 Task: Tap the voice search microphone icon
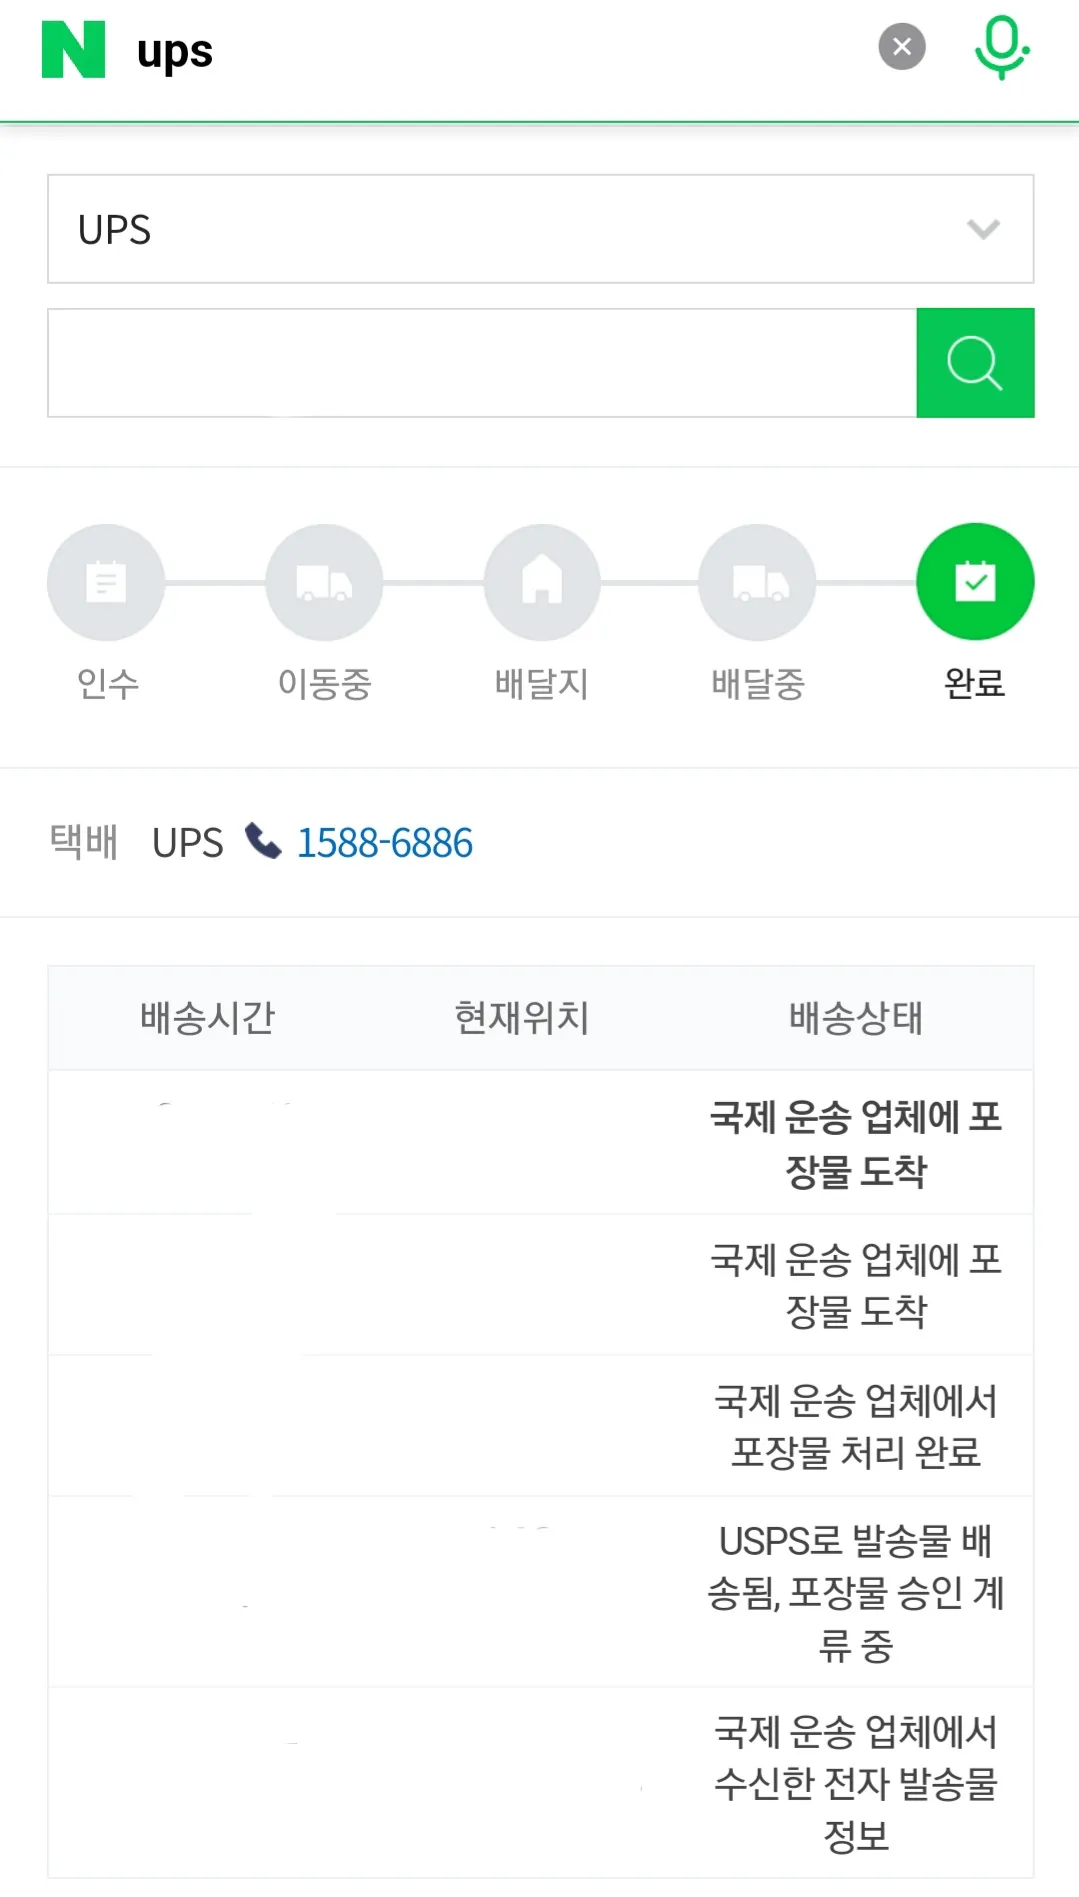[x=1000, y=46]
